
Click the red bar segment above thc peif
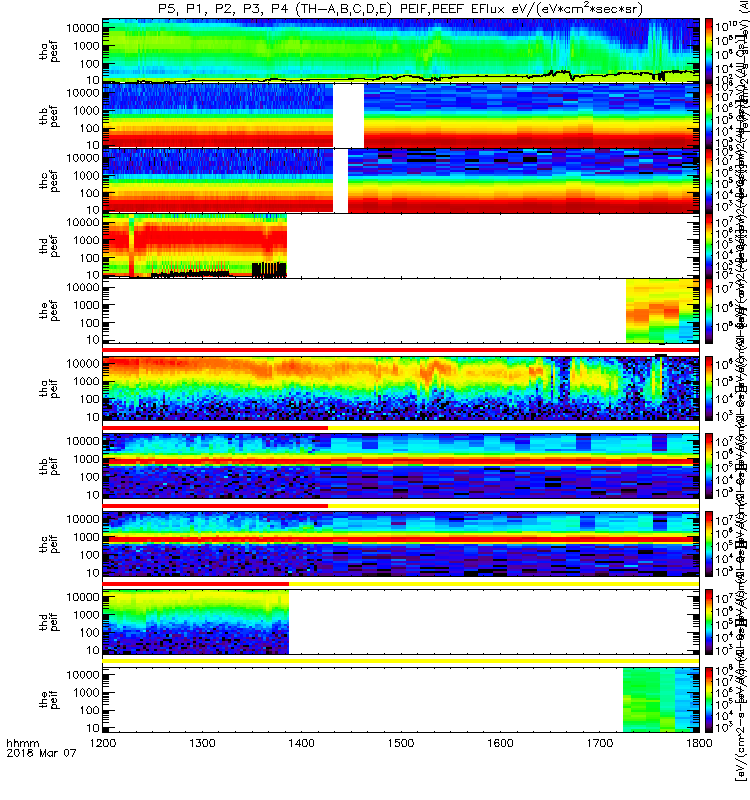click(x=215, y=506)
